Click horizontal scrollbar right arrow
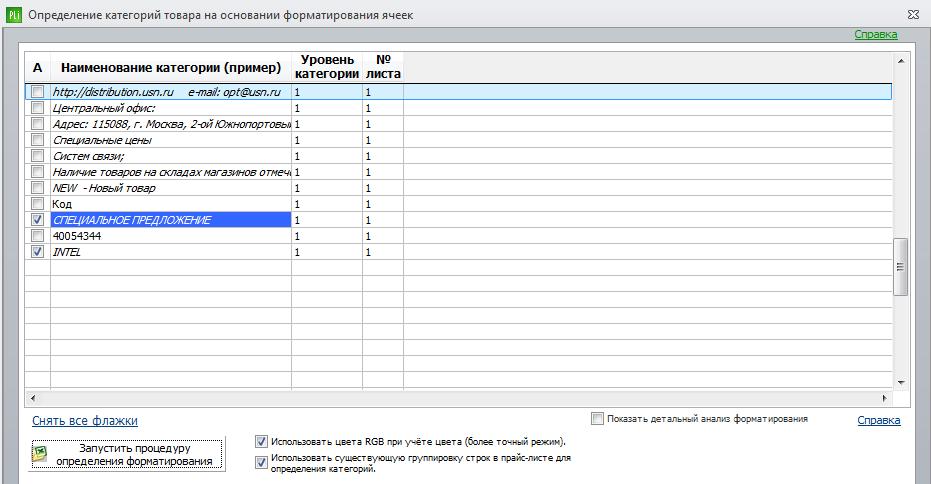The width and height of the screenshot is (931, 484). pos(884,398)
